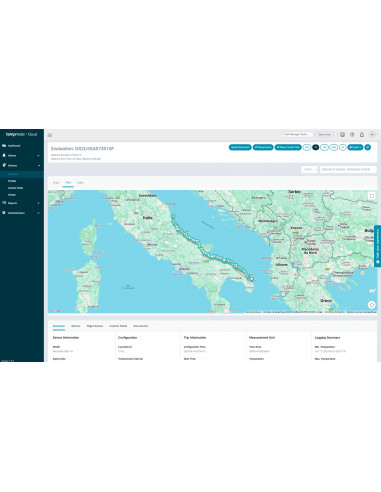Open the Overview tab below map
The width and height of the screenshot is (381, 492).
tap(59, 326)
